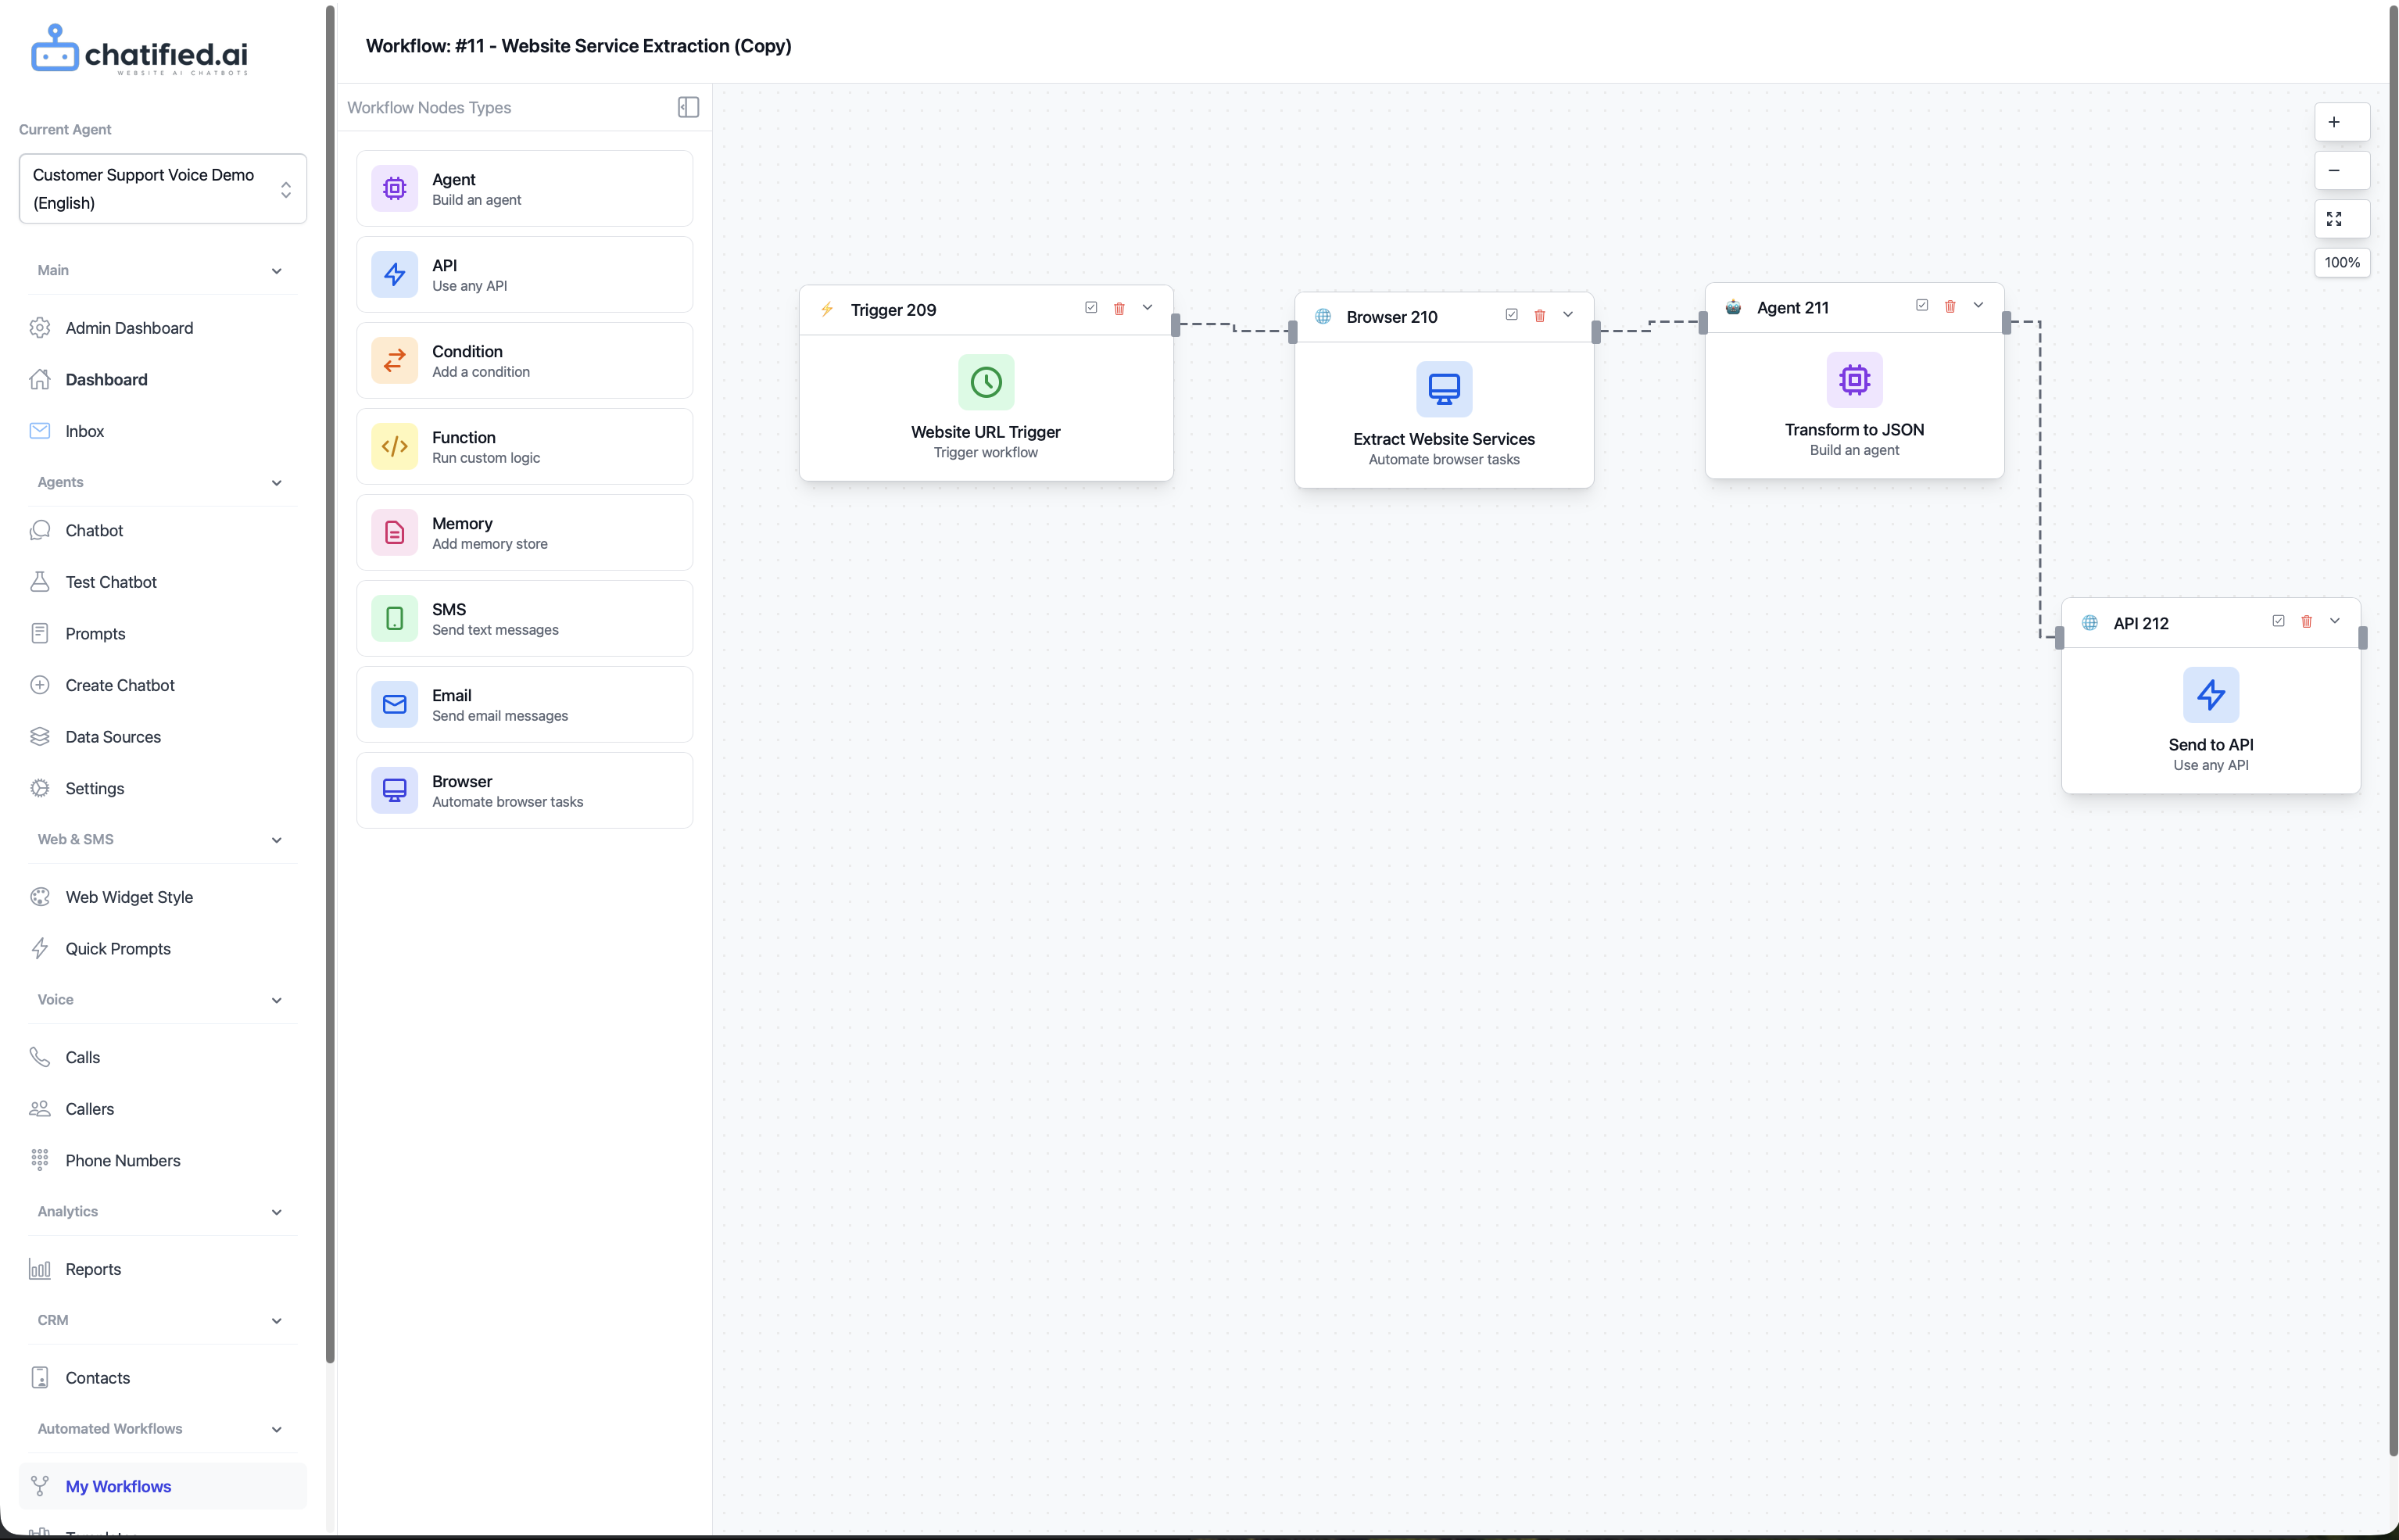Open the Inbox menu item

84,431
